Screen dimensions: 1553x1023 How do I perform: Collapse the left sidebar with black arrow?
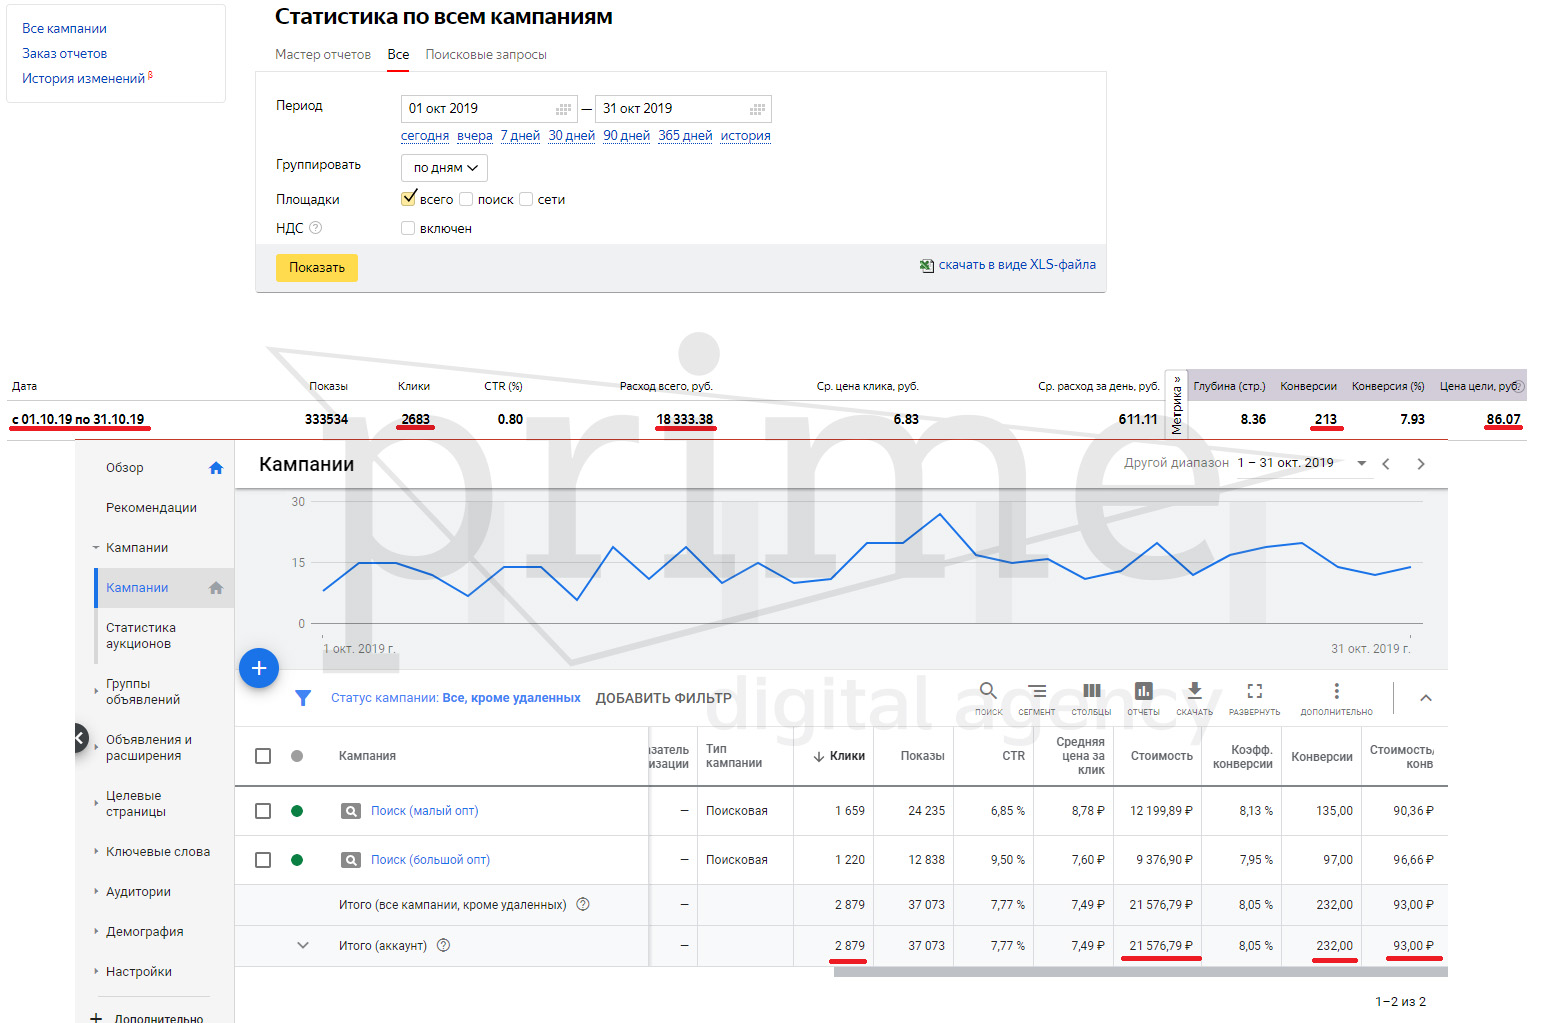coord(81,739)
